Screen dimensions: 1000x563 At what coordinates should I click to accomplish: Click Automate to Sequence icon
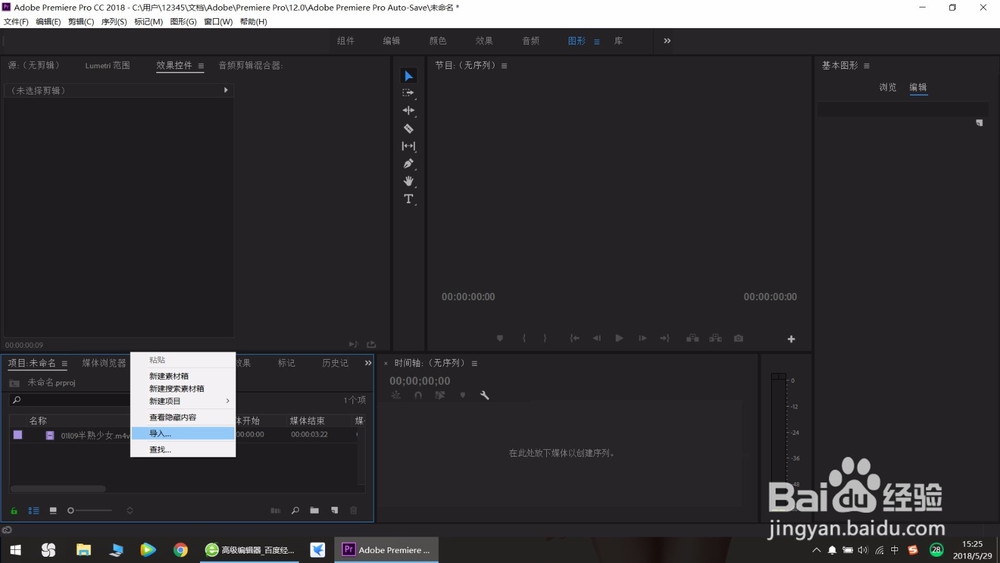tap(276, 511)
